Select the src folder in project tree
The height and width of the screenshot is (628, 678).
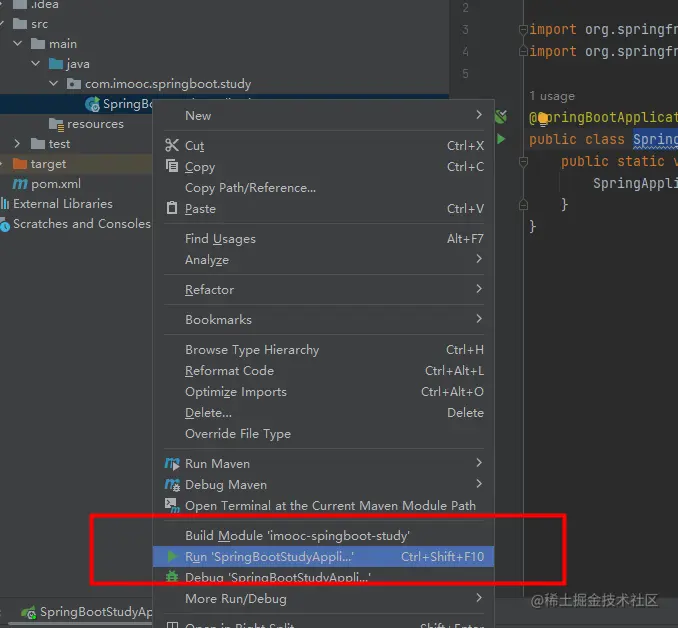pyautogui.click(x=39, y=24)
